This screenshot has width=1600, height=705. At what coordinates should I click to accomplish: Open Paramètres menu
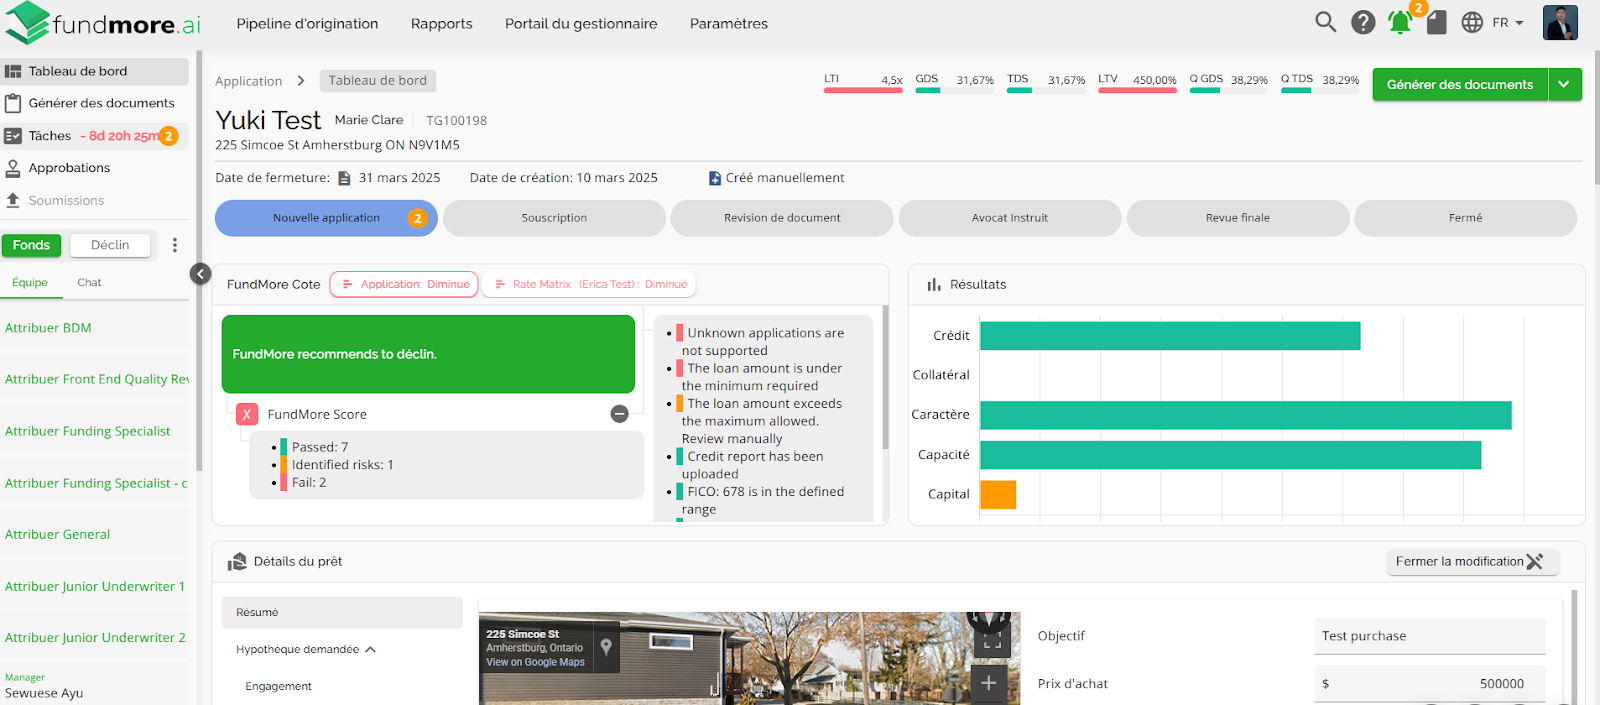[x=729, y=24]
